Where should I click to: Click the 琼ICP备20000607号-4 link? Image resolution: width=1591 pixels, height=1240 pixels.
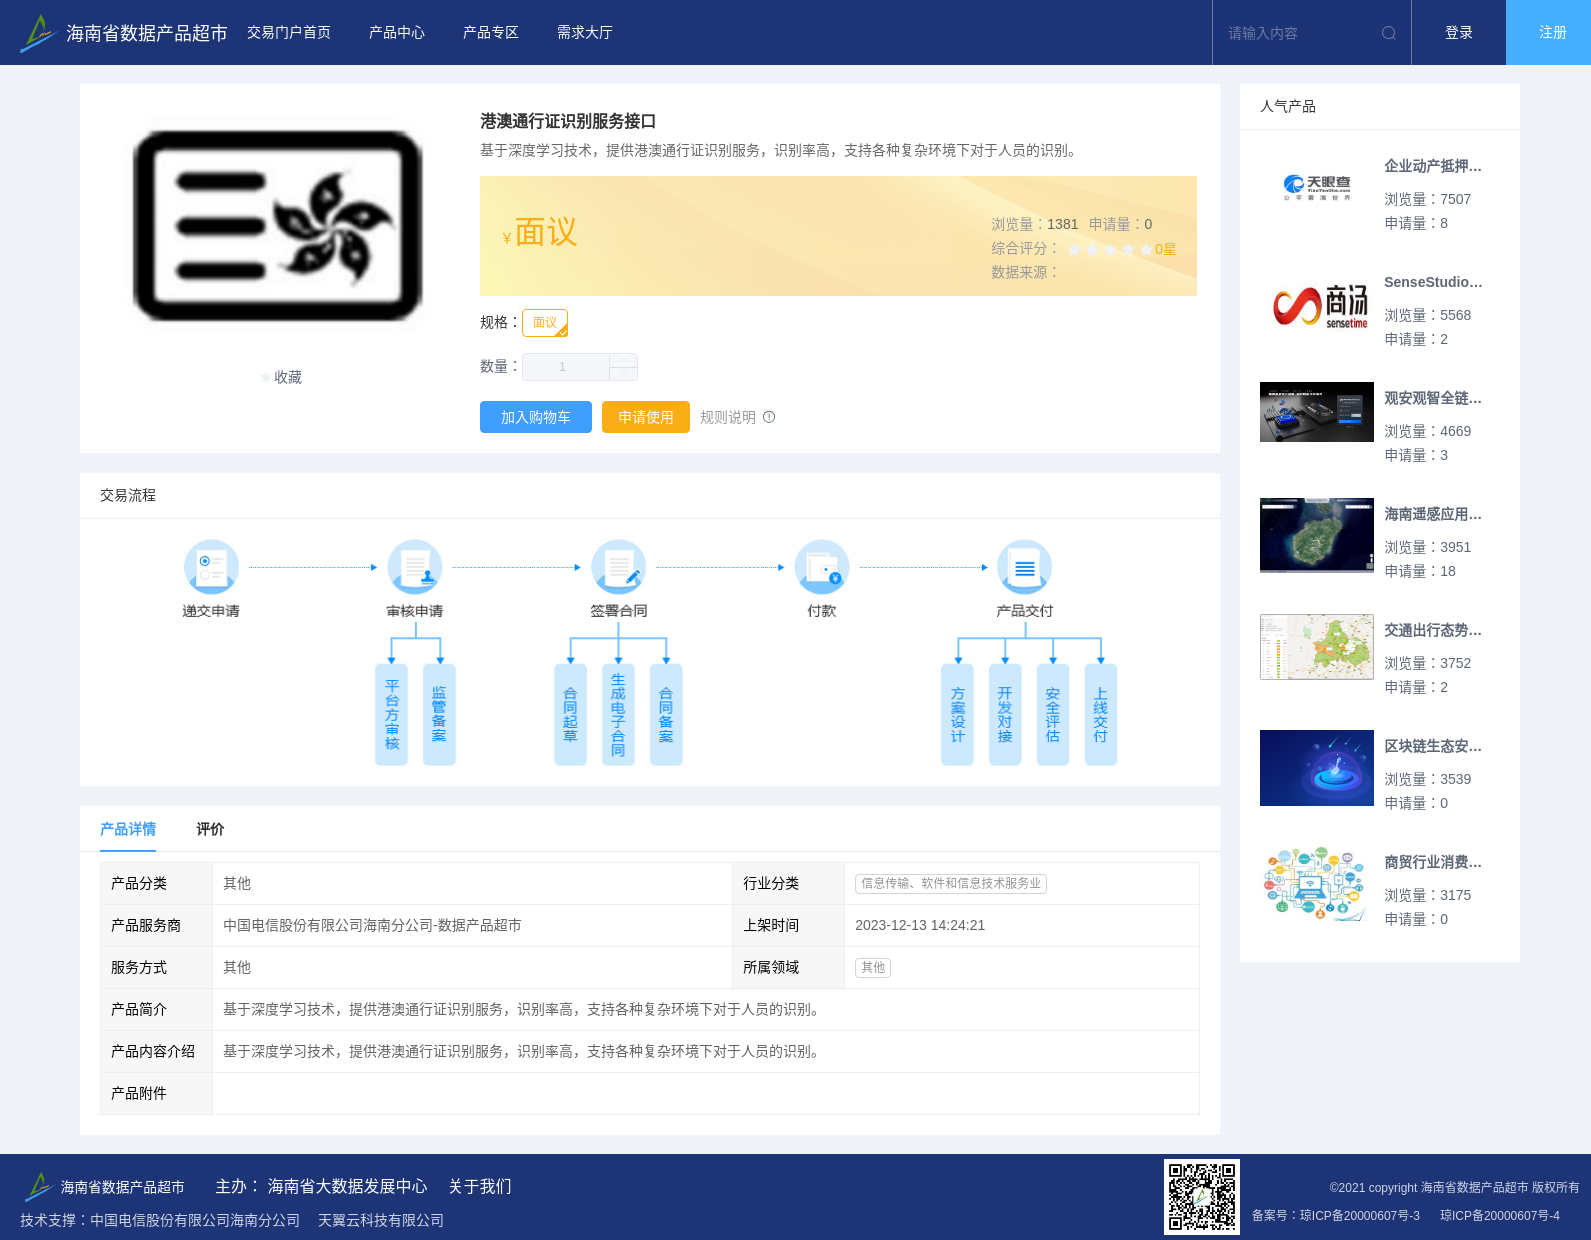tap(1500, 1216)
